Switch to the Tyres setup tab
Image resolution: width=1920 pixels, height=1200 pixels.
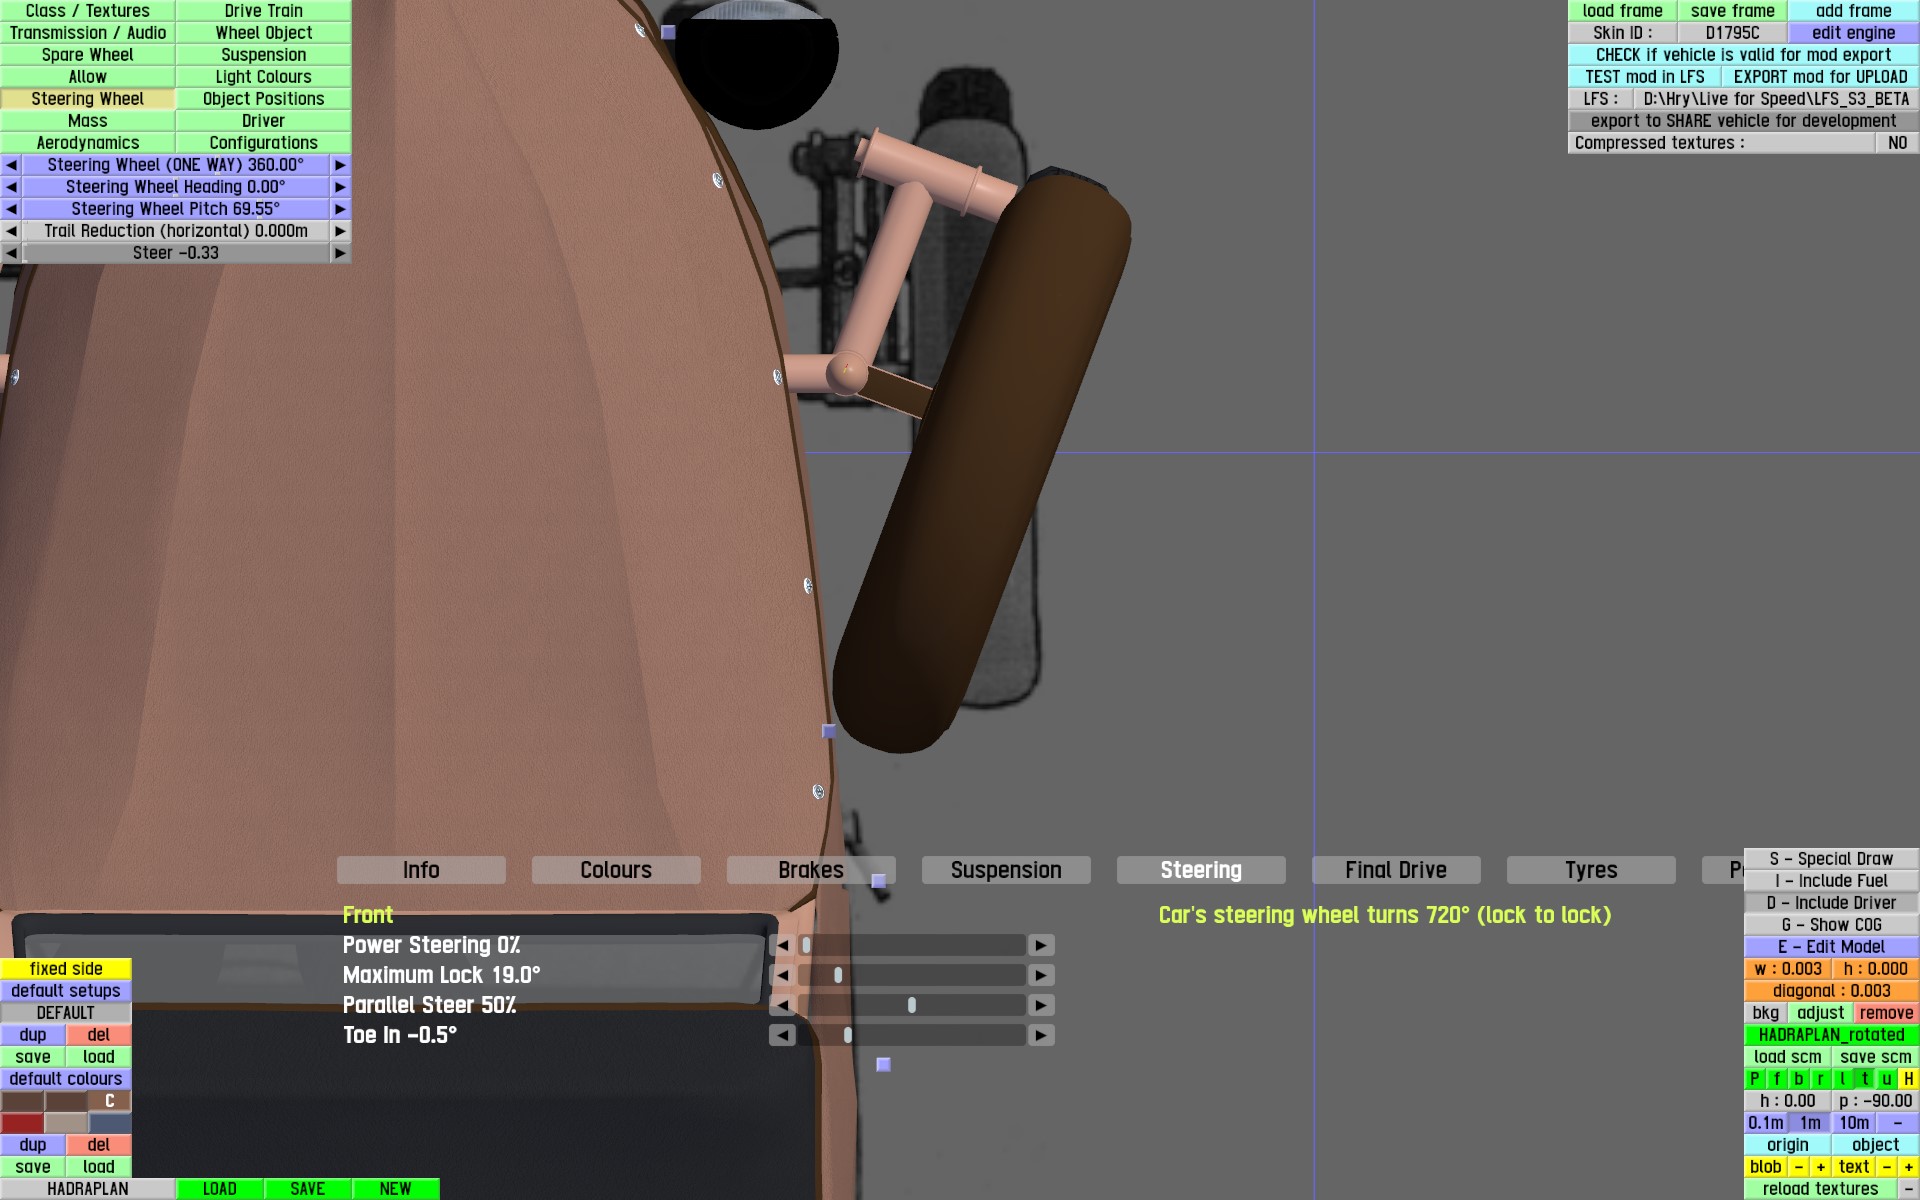point(1590,870)
